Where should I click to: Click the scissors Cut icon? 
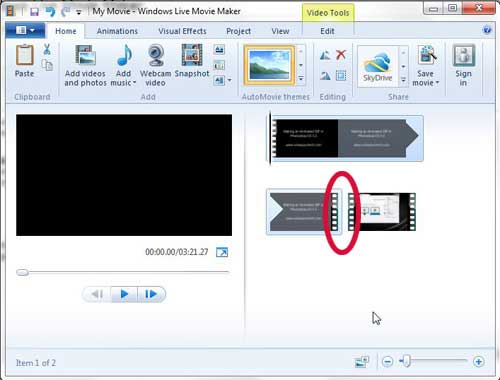coord(47,49)
